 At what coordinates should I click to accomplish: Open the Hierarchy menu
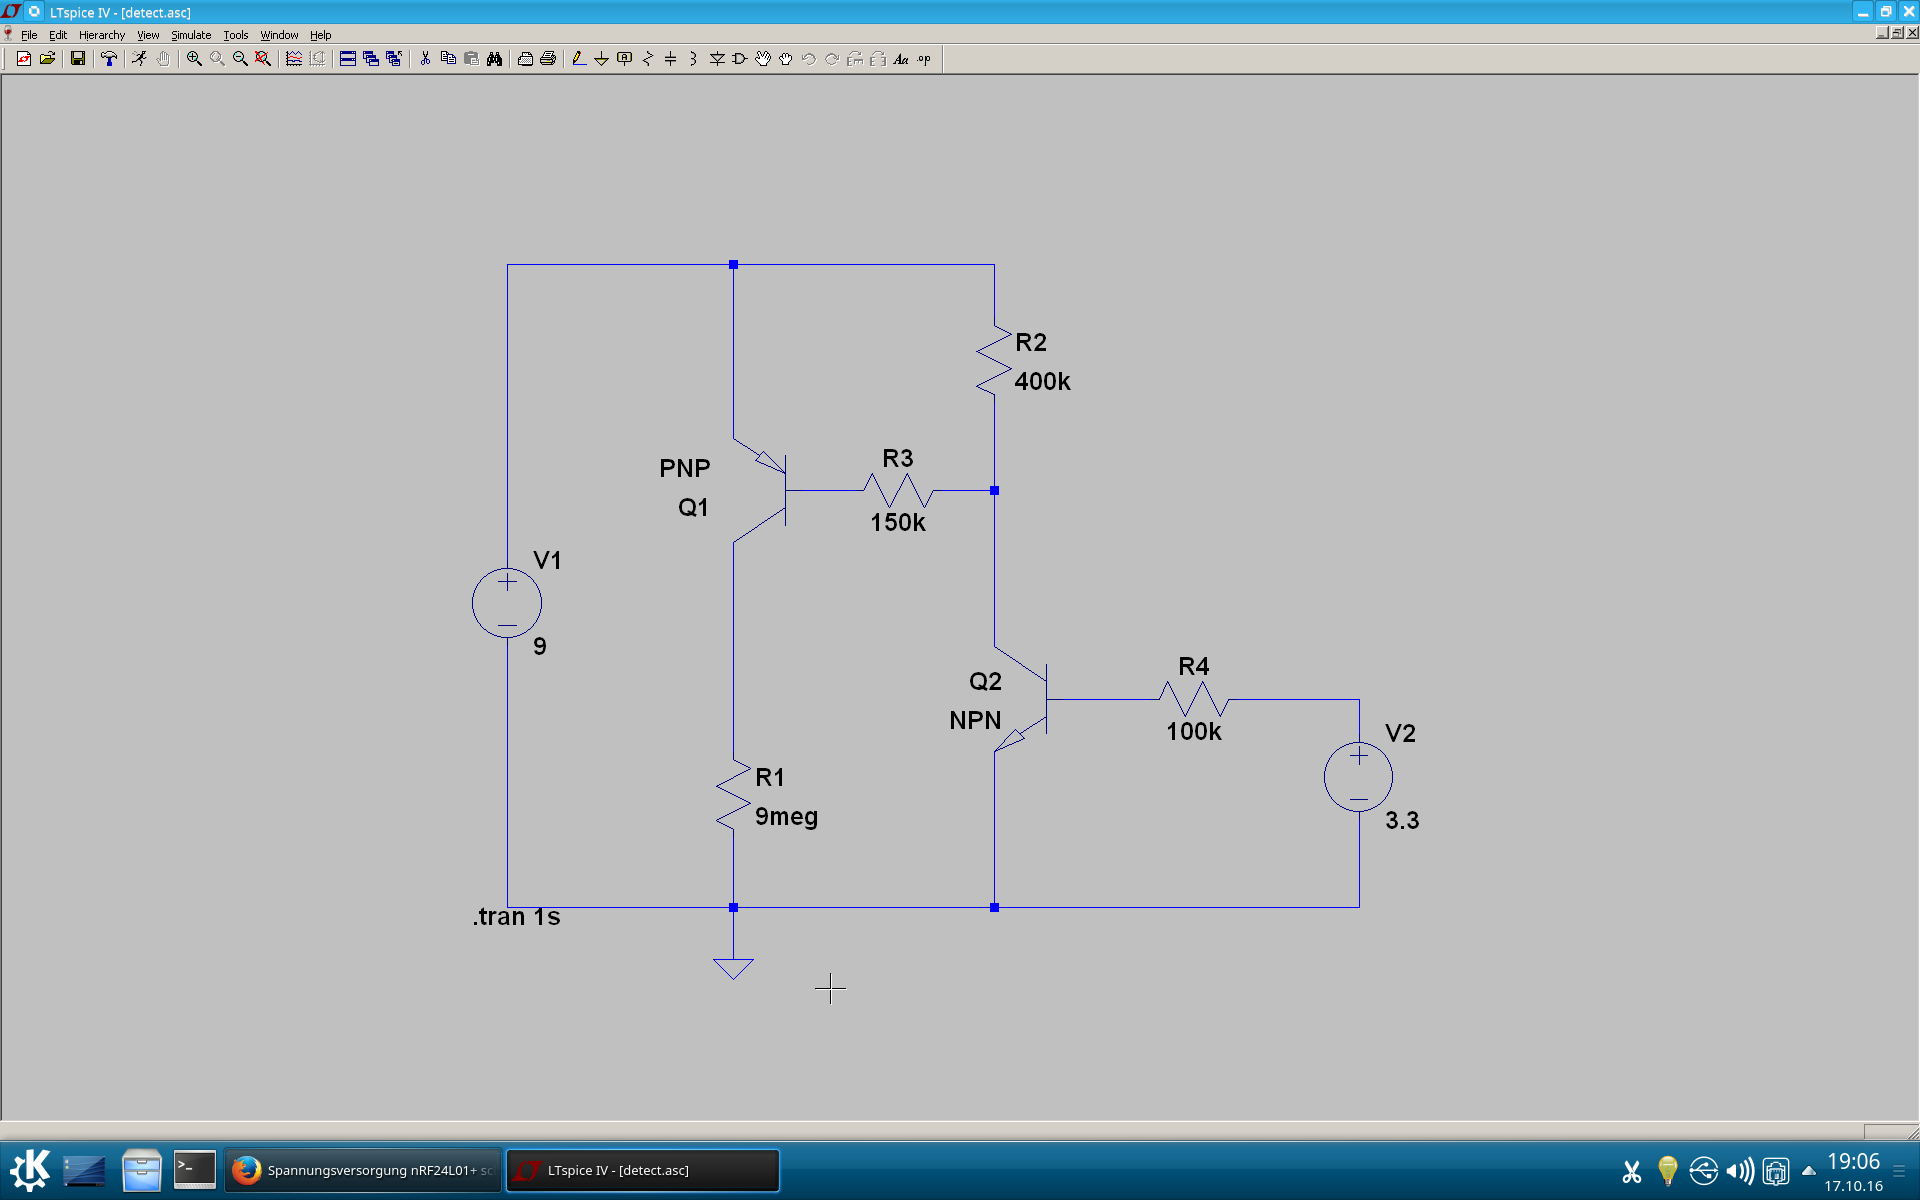click(102, 35)
